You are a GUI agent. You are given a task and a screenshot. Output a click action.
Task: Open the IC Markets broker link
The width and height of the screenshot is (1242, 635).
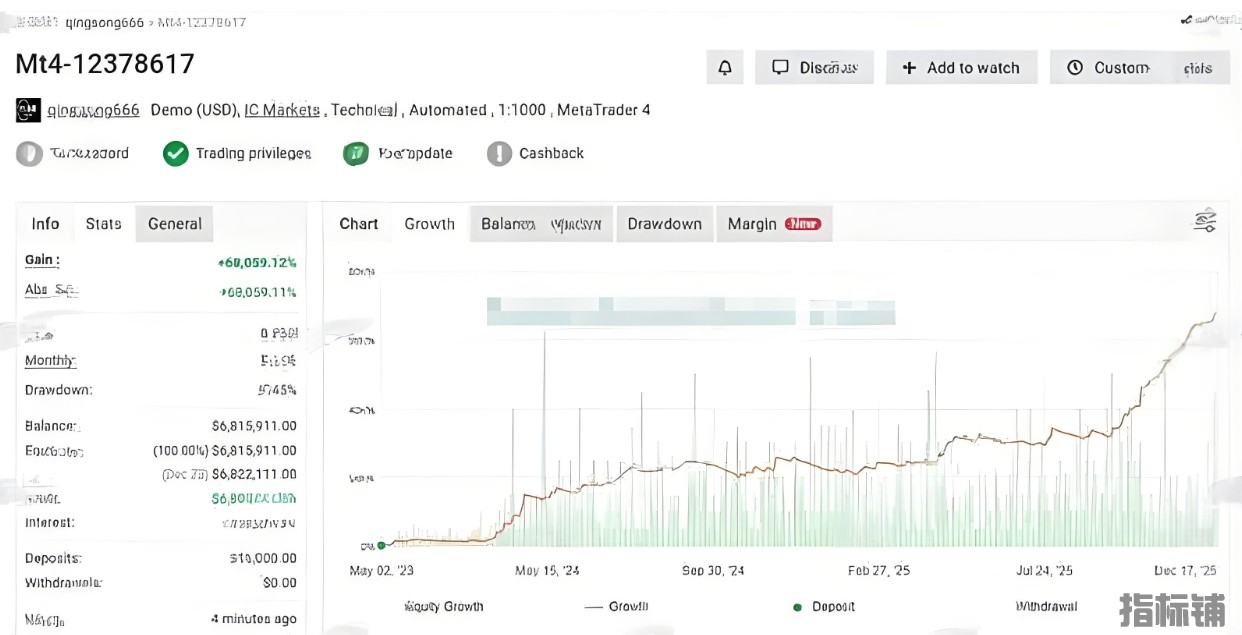coord(282,110)
